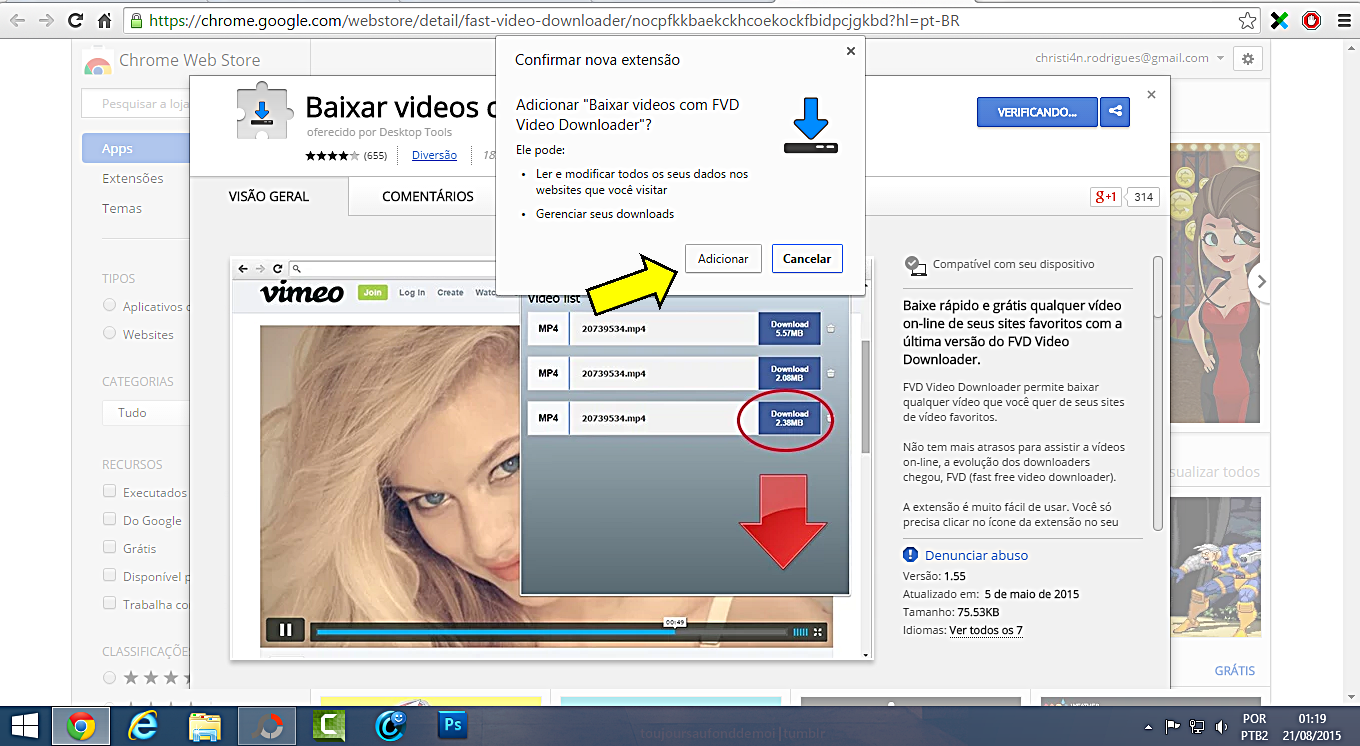
Task: Open the Web Store settings gear
Action: coord(1247,59)
